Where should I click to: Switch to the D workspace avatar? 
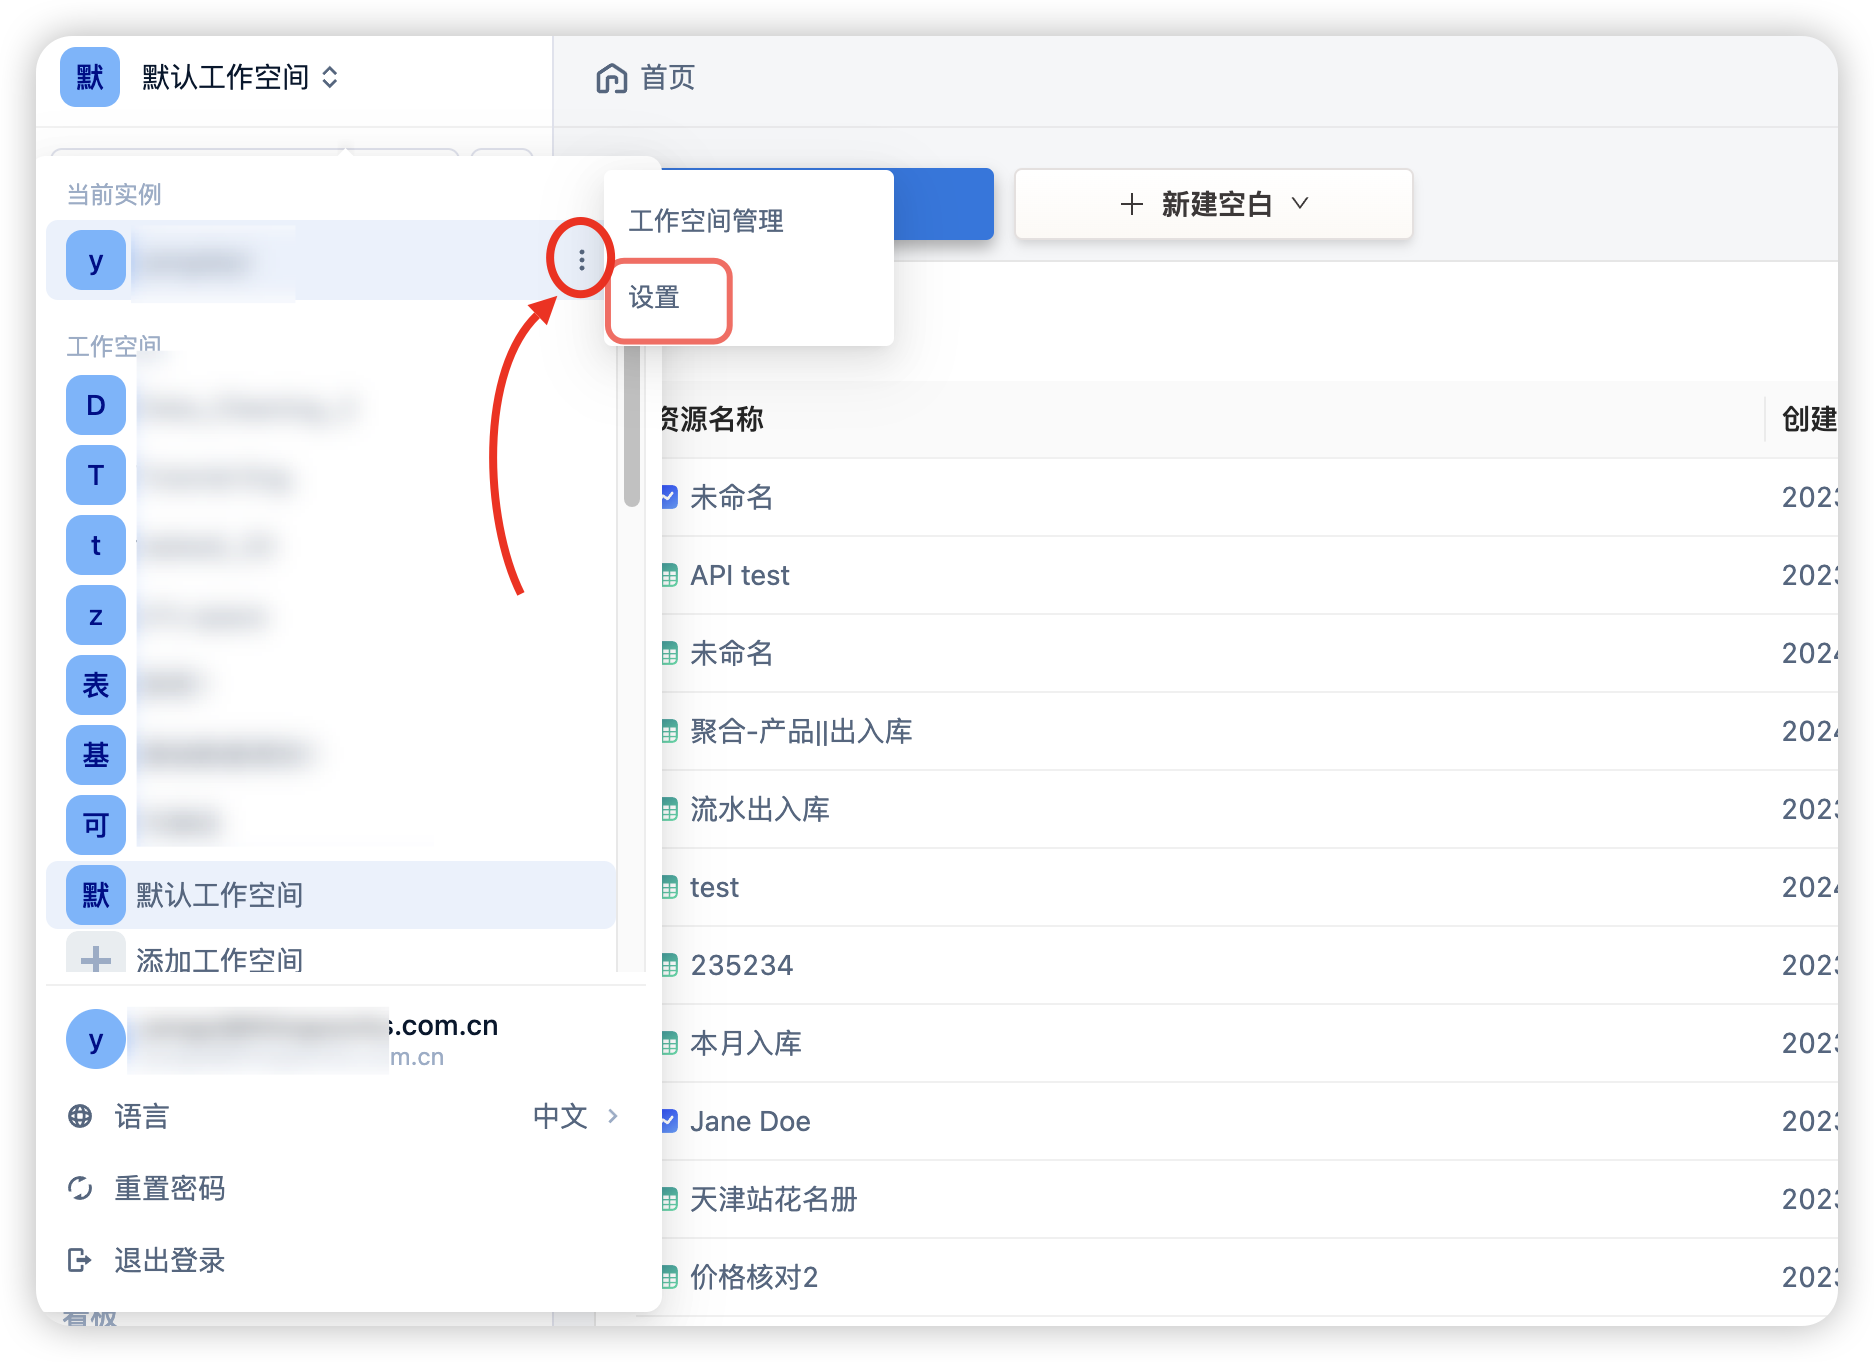tap(96, 405)
